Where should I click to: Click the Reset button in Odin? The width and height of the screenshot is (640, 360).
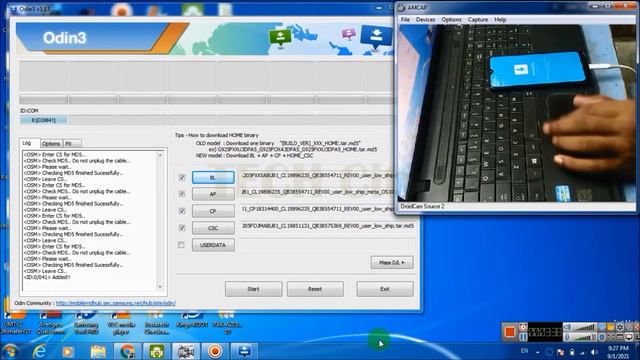[315, 289]
